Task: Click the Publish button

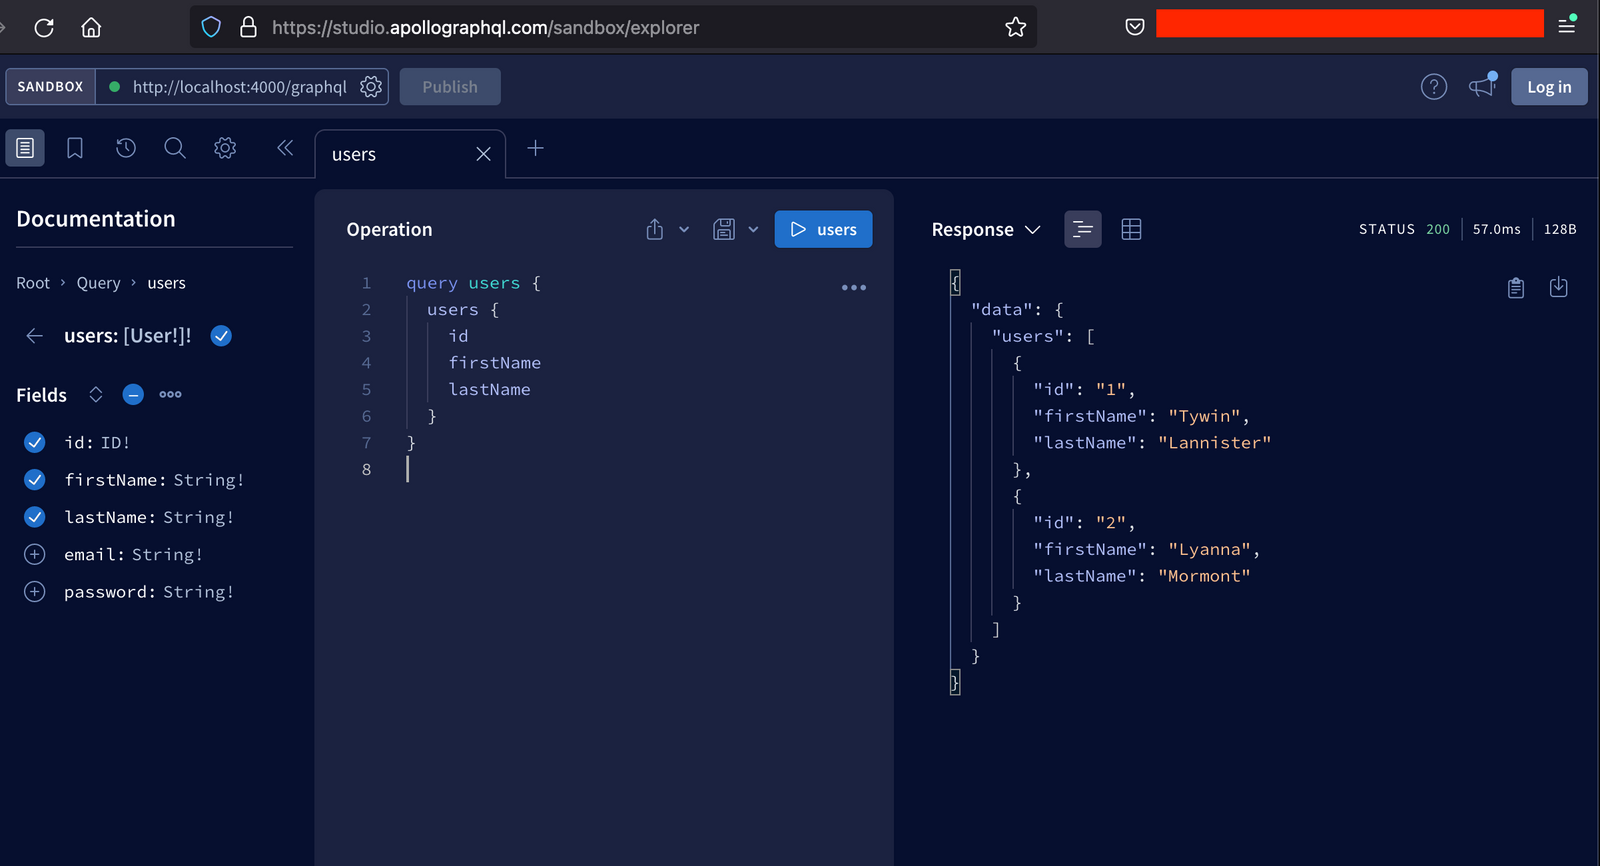Action: click(x=450, y=87)
